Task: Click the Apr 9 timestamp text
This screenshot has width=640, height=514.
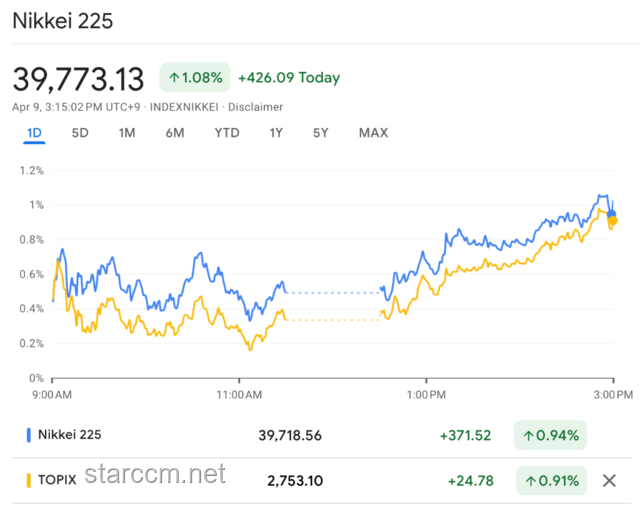Action: click(76, 107)
